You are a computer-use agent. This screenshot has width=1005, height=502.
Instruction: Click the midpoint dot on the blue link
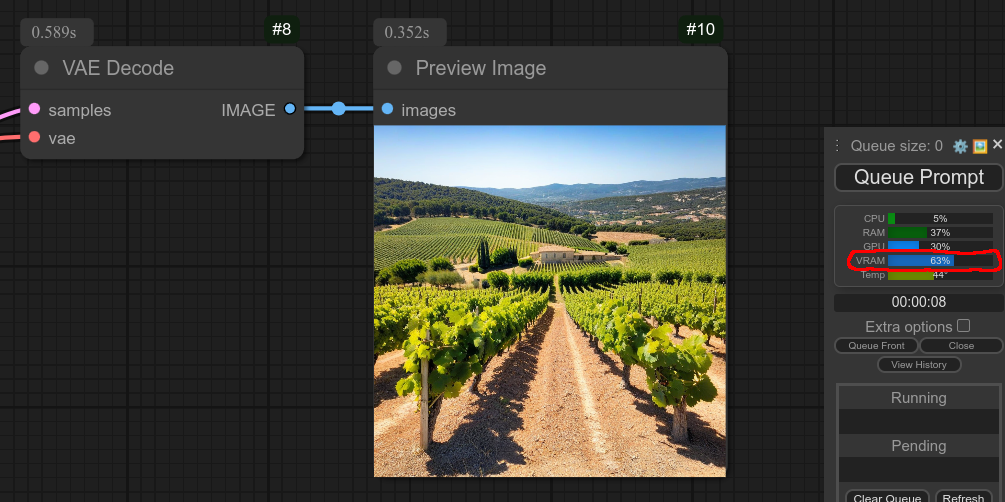339,109
